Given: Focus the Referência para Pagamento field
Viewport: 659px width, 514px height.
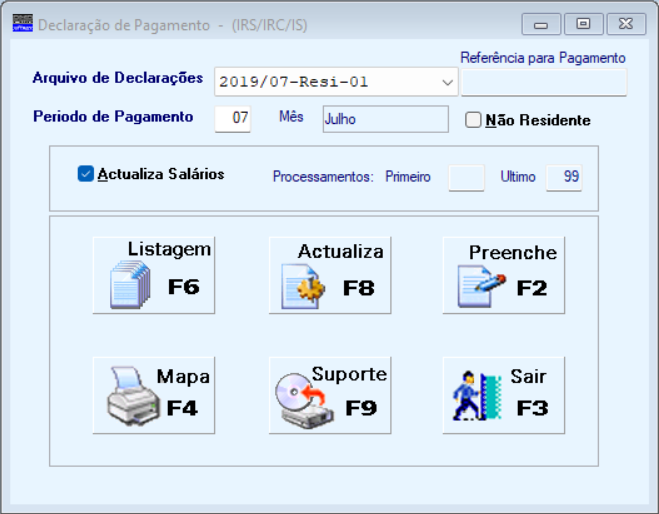Looking at the screenshot, I should pyautogui.click(x=544, y=82).
